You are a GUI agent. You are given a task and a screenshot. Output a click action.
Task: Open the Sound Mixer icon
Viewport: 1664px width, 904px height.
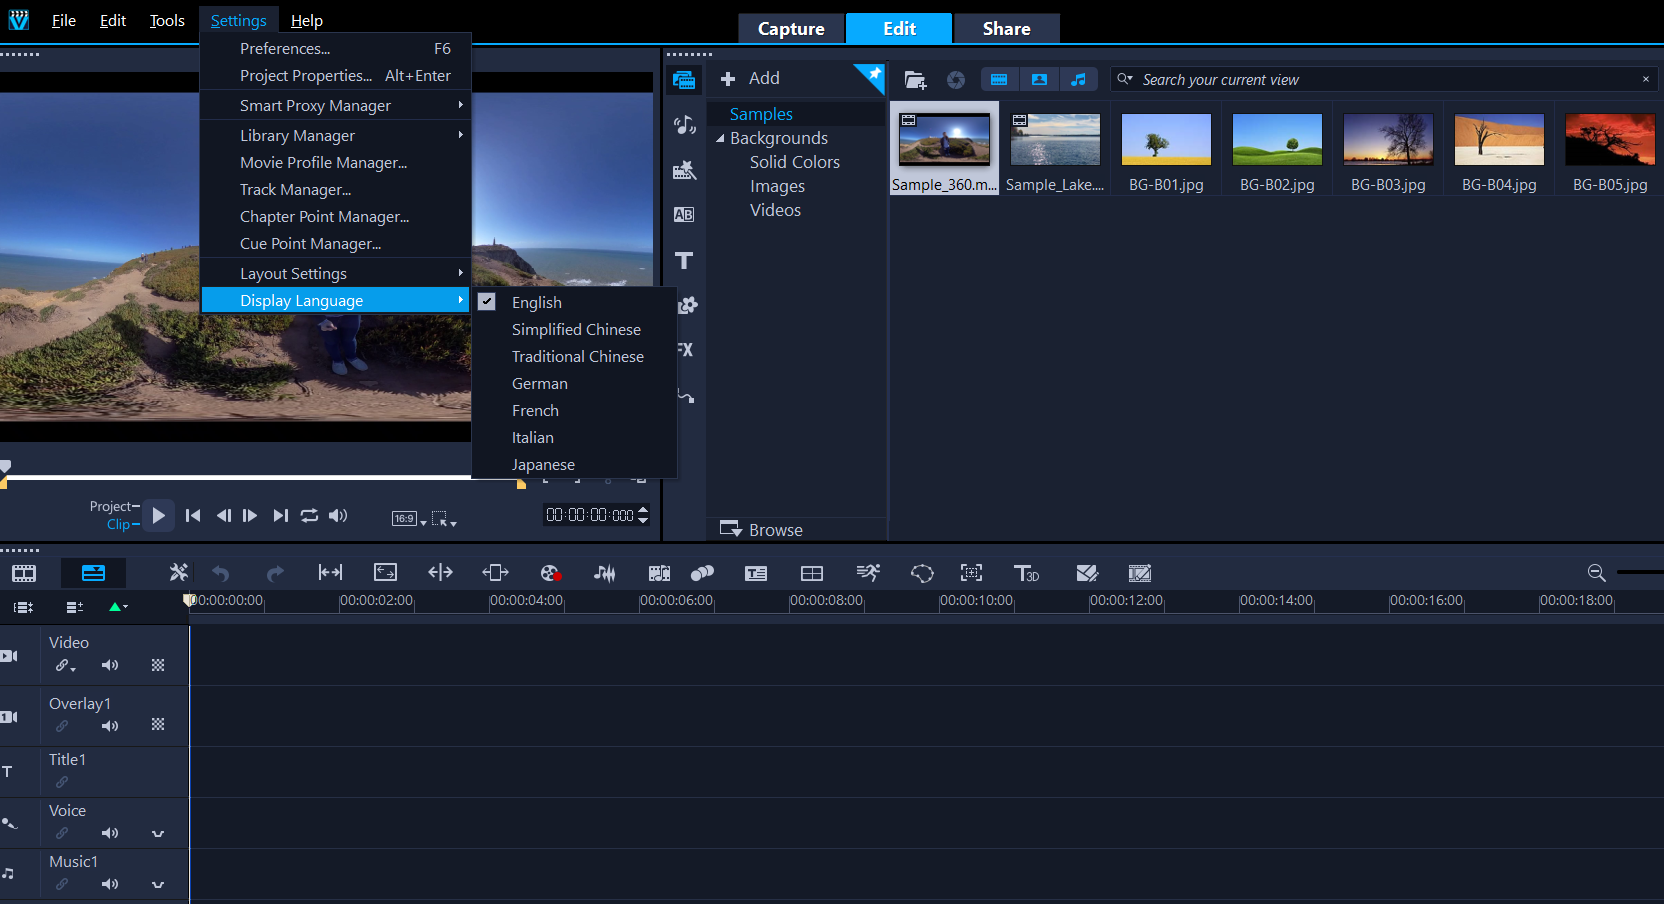(x=604, y=573)
